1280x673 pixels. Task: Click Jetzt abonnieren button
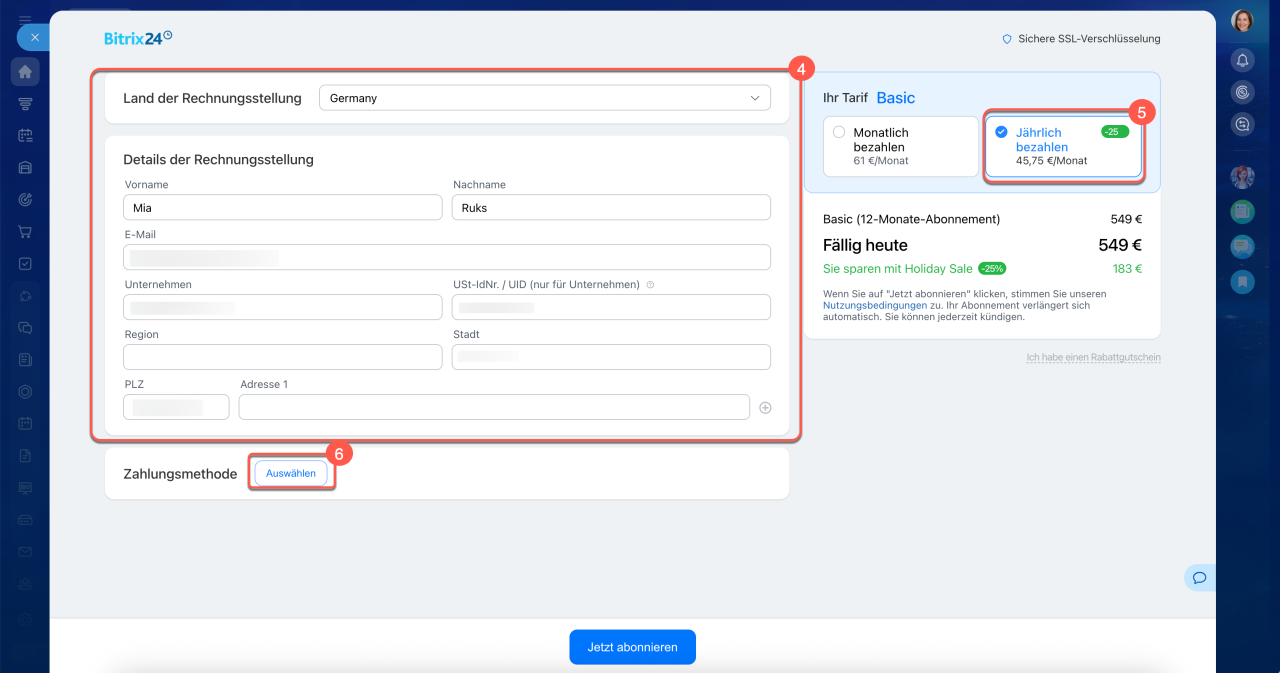coord(632,647)
